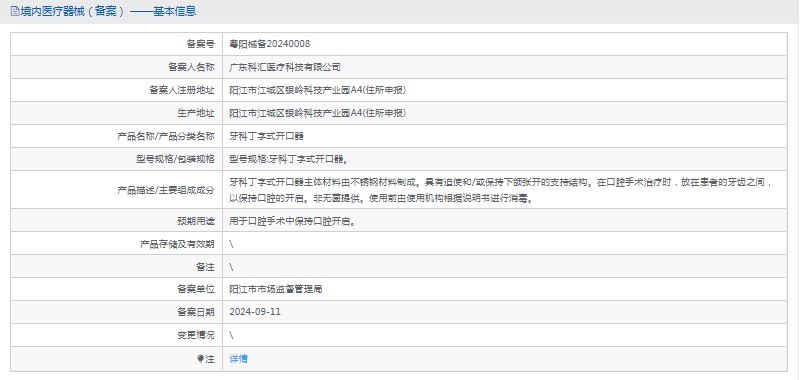Click the 预期用途 label
802x380 pixels.
(x=196, y=221)
